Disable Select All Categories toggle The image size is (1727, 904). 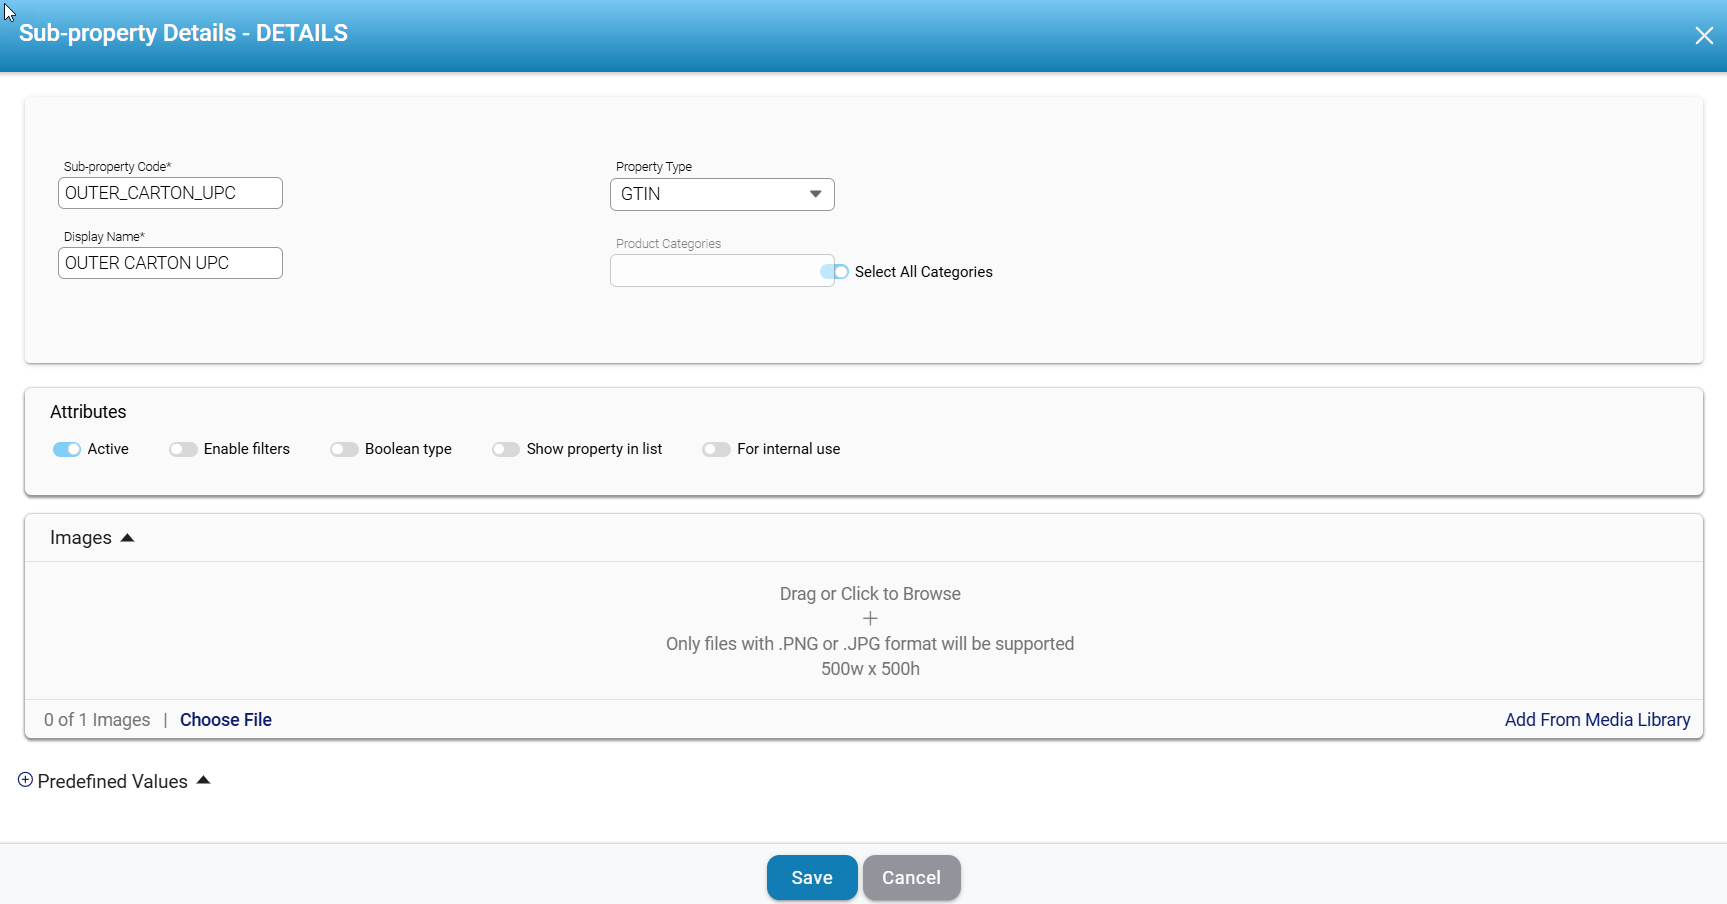point(834,272)
